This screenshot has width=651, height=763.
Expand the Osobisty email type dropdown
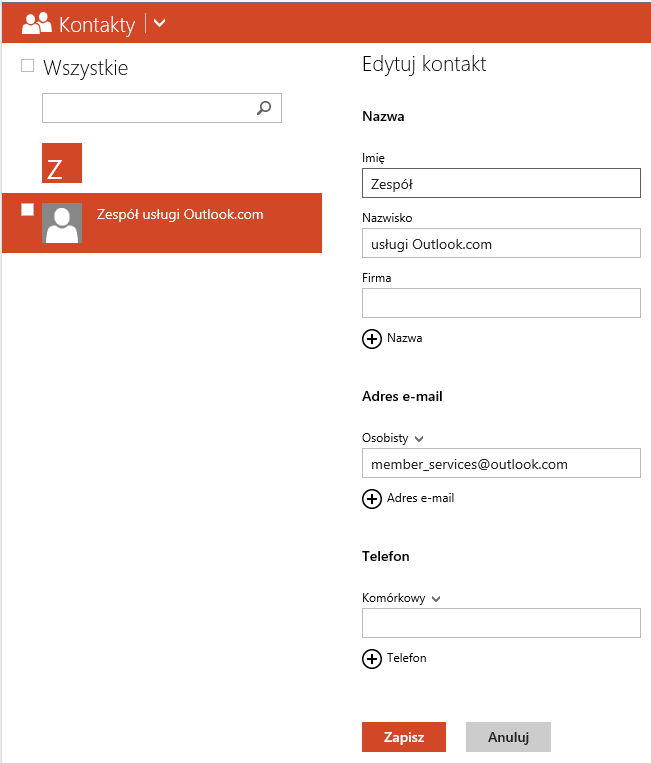(419, 438)
